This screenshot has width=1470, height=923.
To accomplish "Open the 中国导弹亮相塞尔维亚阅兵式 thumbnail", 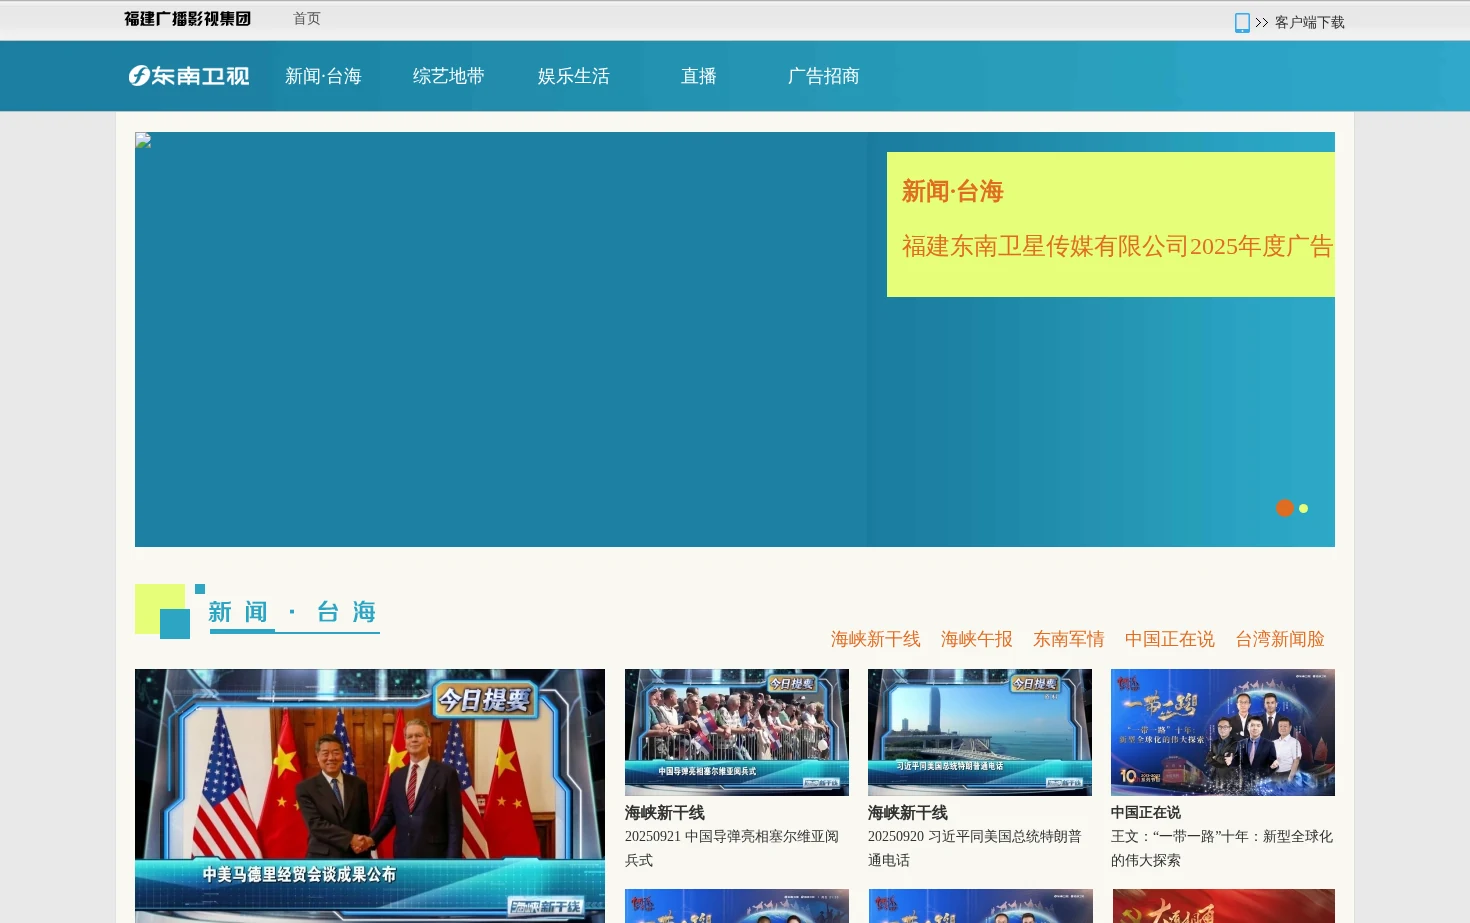I will point(737,732).
